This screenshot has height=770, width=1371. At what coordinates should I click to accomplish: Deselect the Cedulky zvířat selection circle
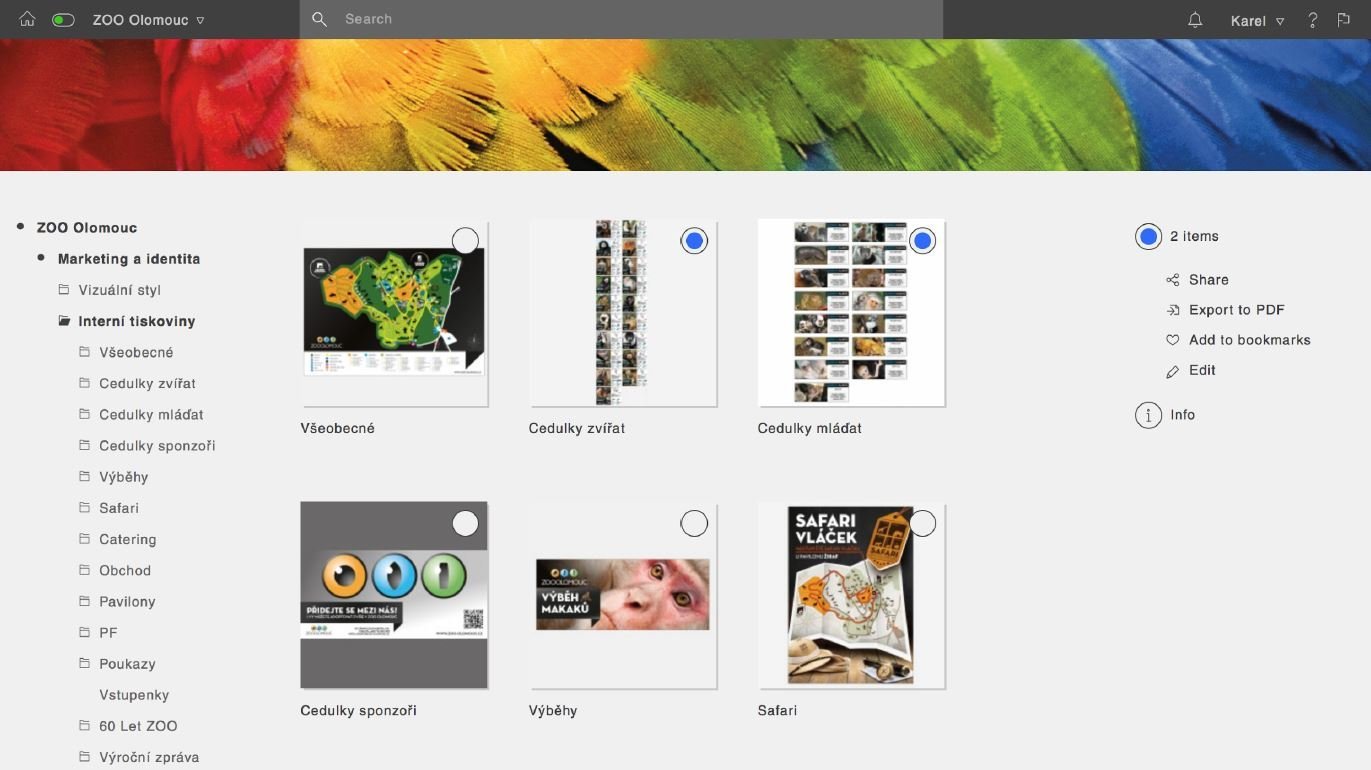point(694,241)
